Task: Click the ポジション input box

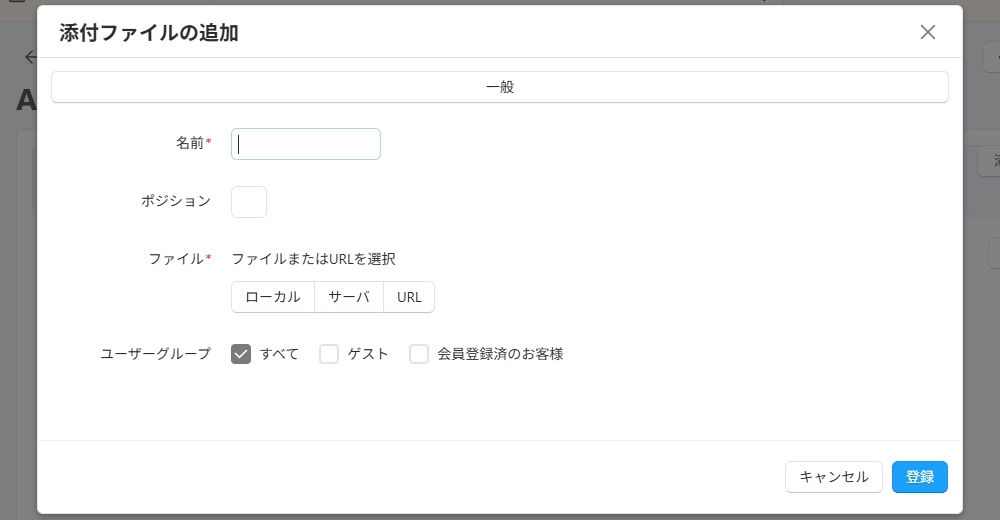Action: click(x=249, y=202)
